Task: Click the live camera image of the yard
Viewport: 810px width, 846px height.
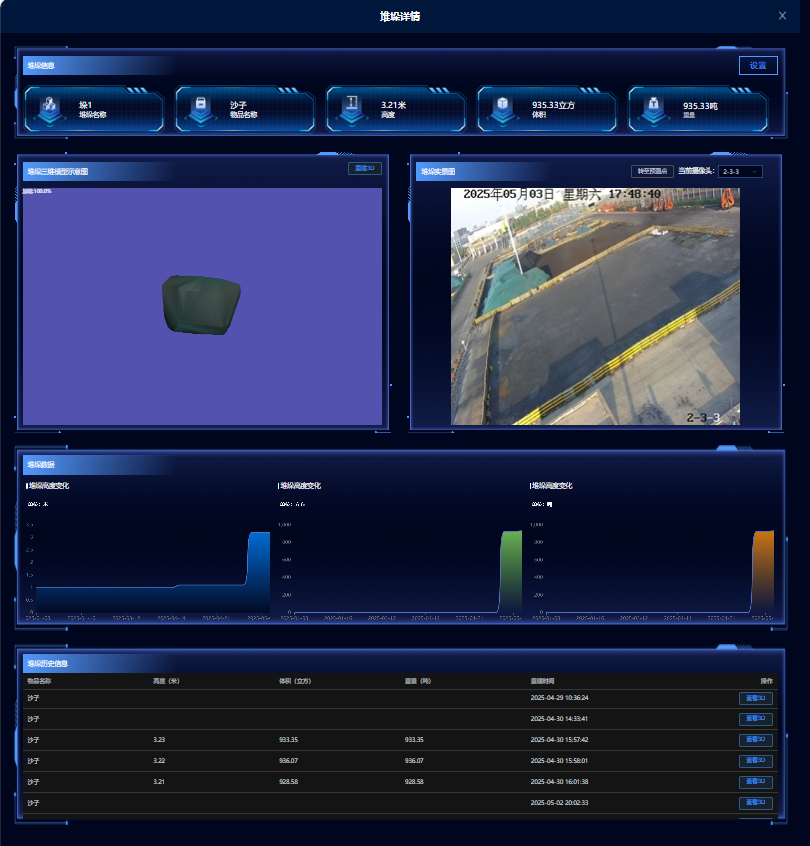Action: (x=595, y=306)
